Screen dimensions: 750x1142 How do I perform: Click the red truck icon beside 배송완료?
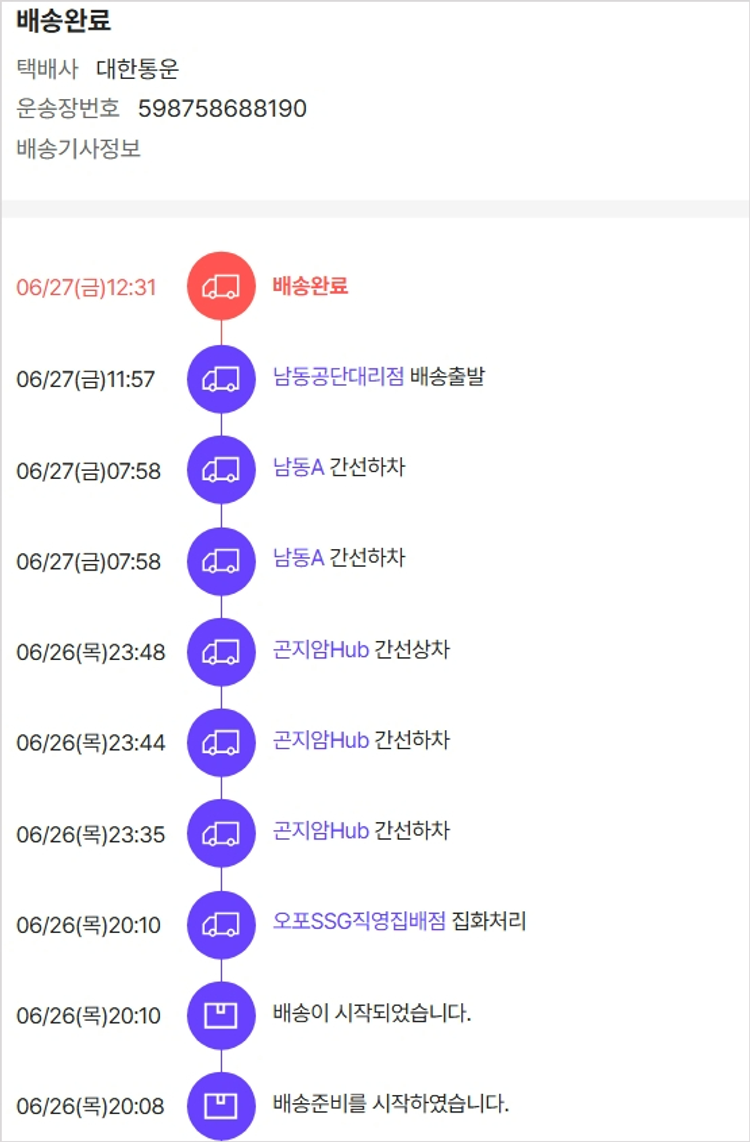tap(221, 286)
